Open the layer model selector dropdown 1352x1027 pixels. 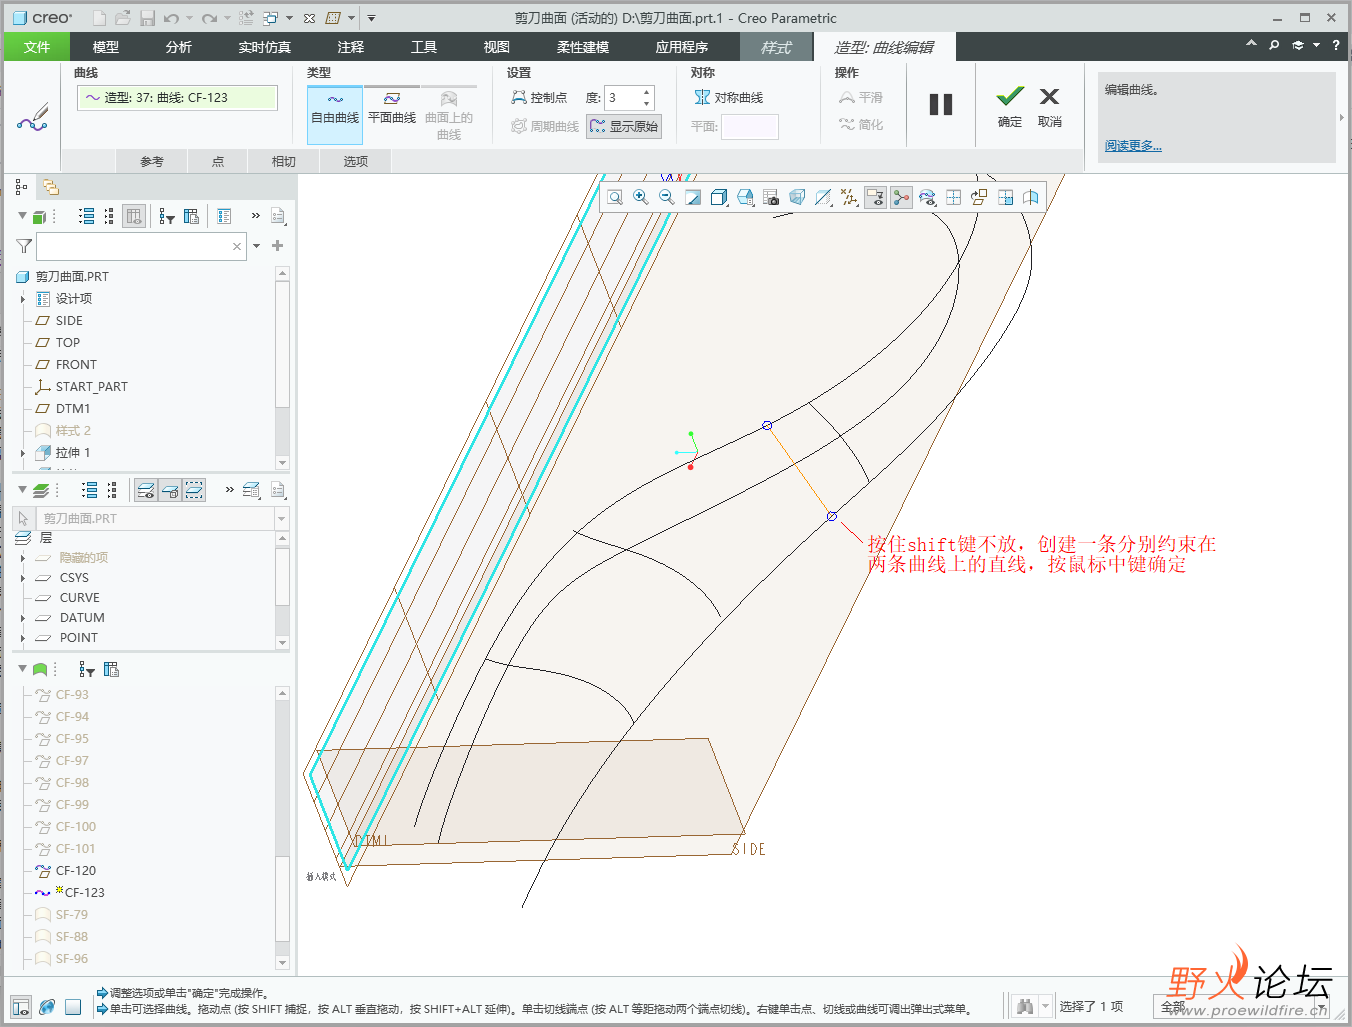point(281,519)
